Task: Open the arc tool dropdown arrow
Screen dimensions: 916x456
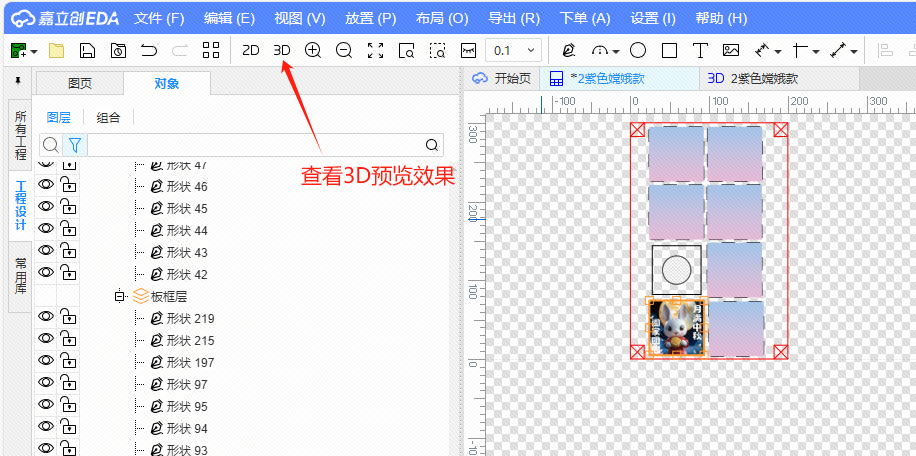Action: coord(615,50)
